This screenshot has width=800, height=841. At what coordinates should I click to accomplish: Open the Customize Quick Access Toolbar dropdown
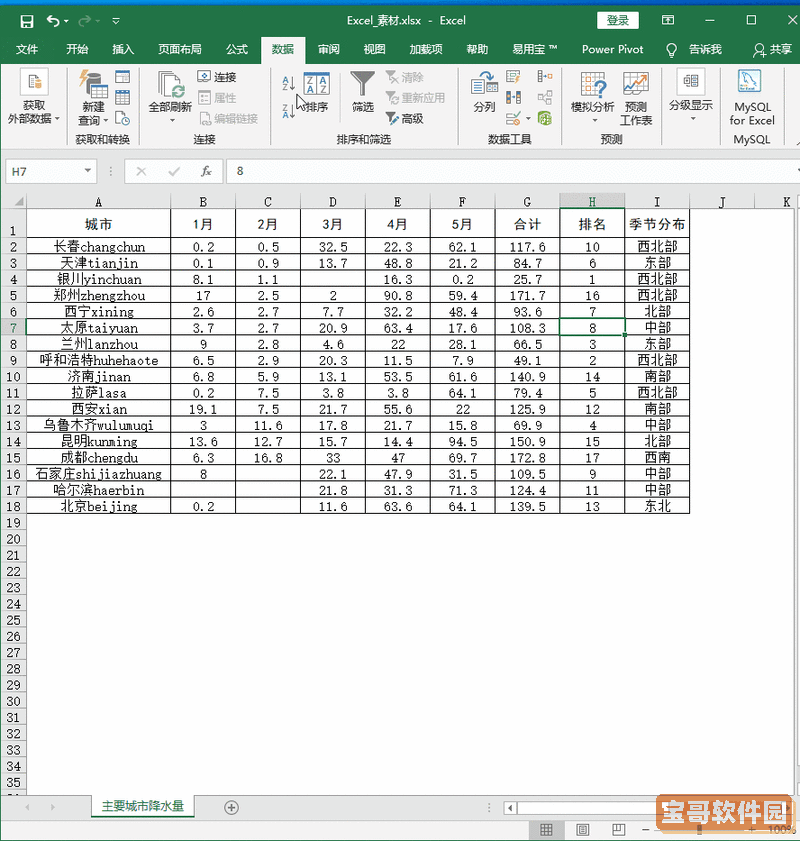(116, 21)
